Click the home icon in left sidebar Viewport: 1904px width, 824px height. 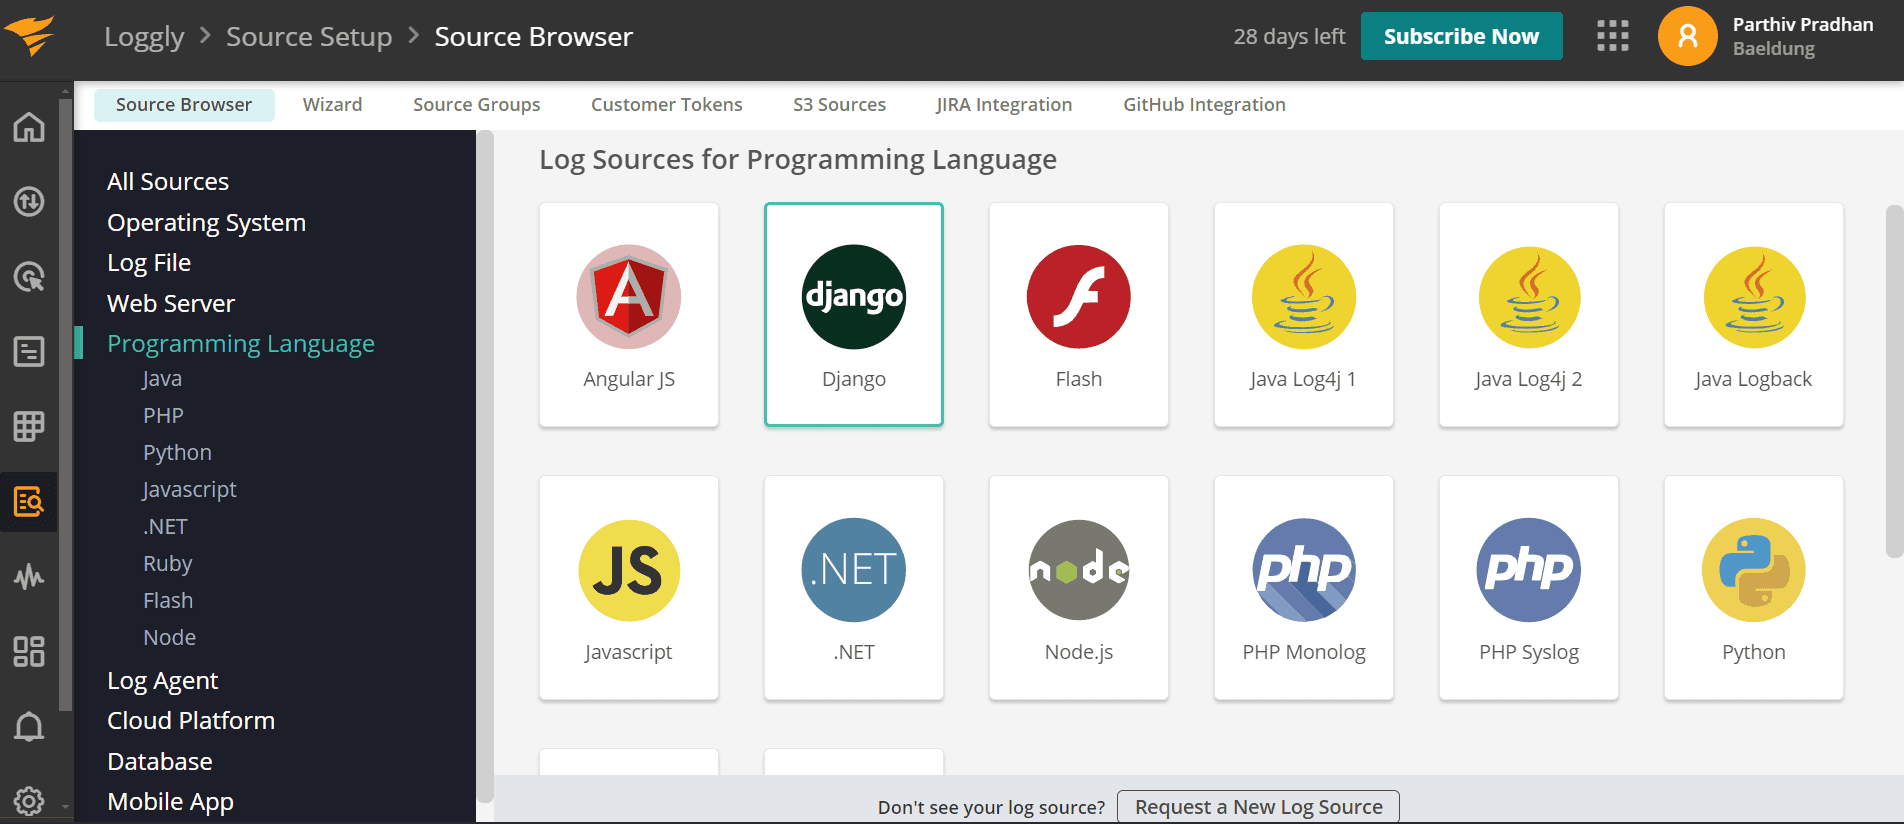tap(29, 127)
